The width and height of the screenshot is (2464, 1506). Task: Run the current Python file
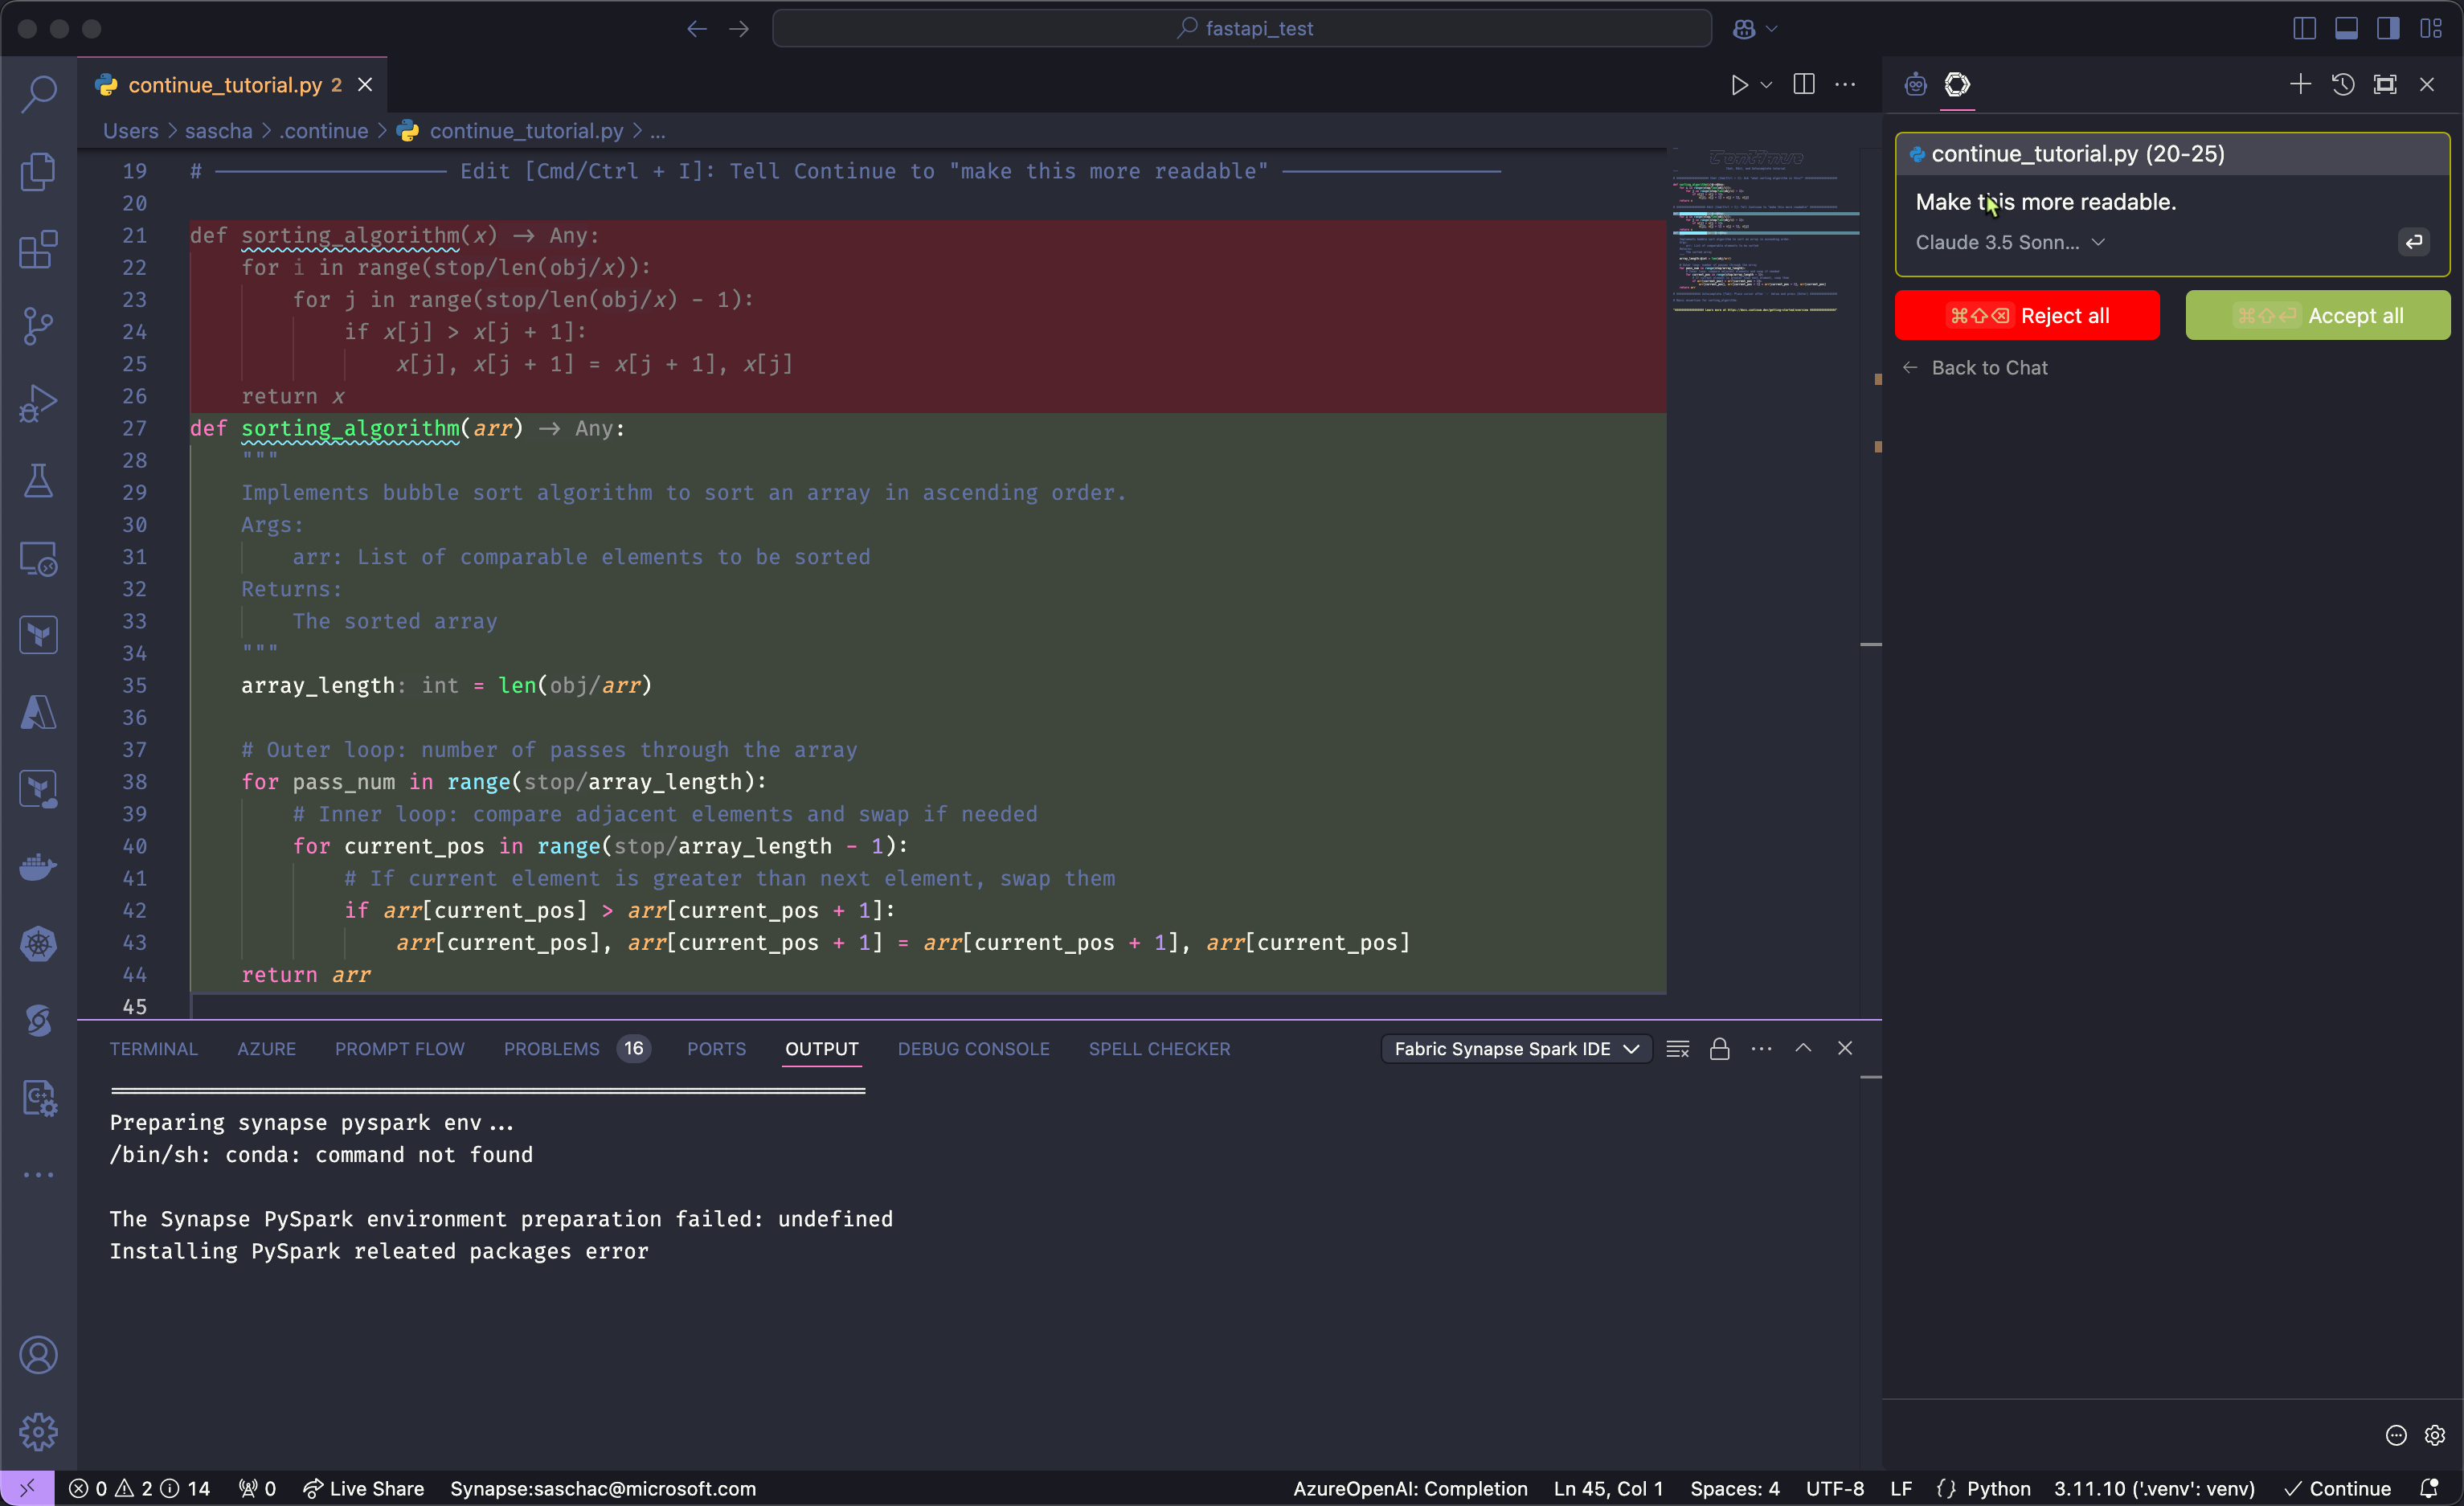click(1739, 85)
